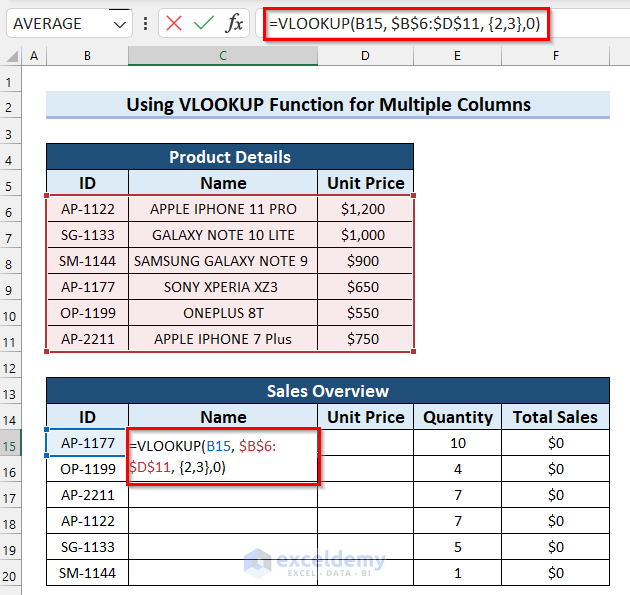Image resolution: width=630 pixels, height=595 pixels.
Task: Select column A header
Action: pyautogui.click(x=34, y=56)
